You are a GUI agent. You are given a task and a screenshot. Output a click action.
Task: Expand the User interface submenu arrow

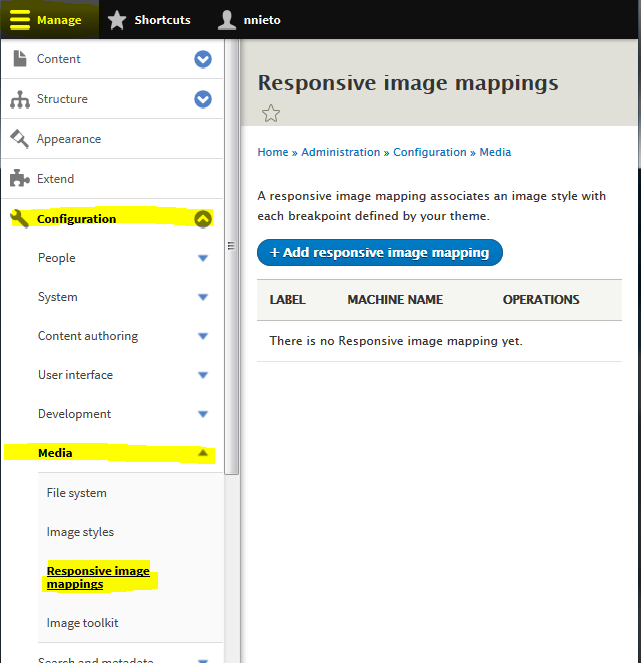pos(203,375)
